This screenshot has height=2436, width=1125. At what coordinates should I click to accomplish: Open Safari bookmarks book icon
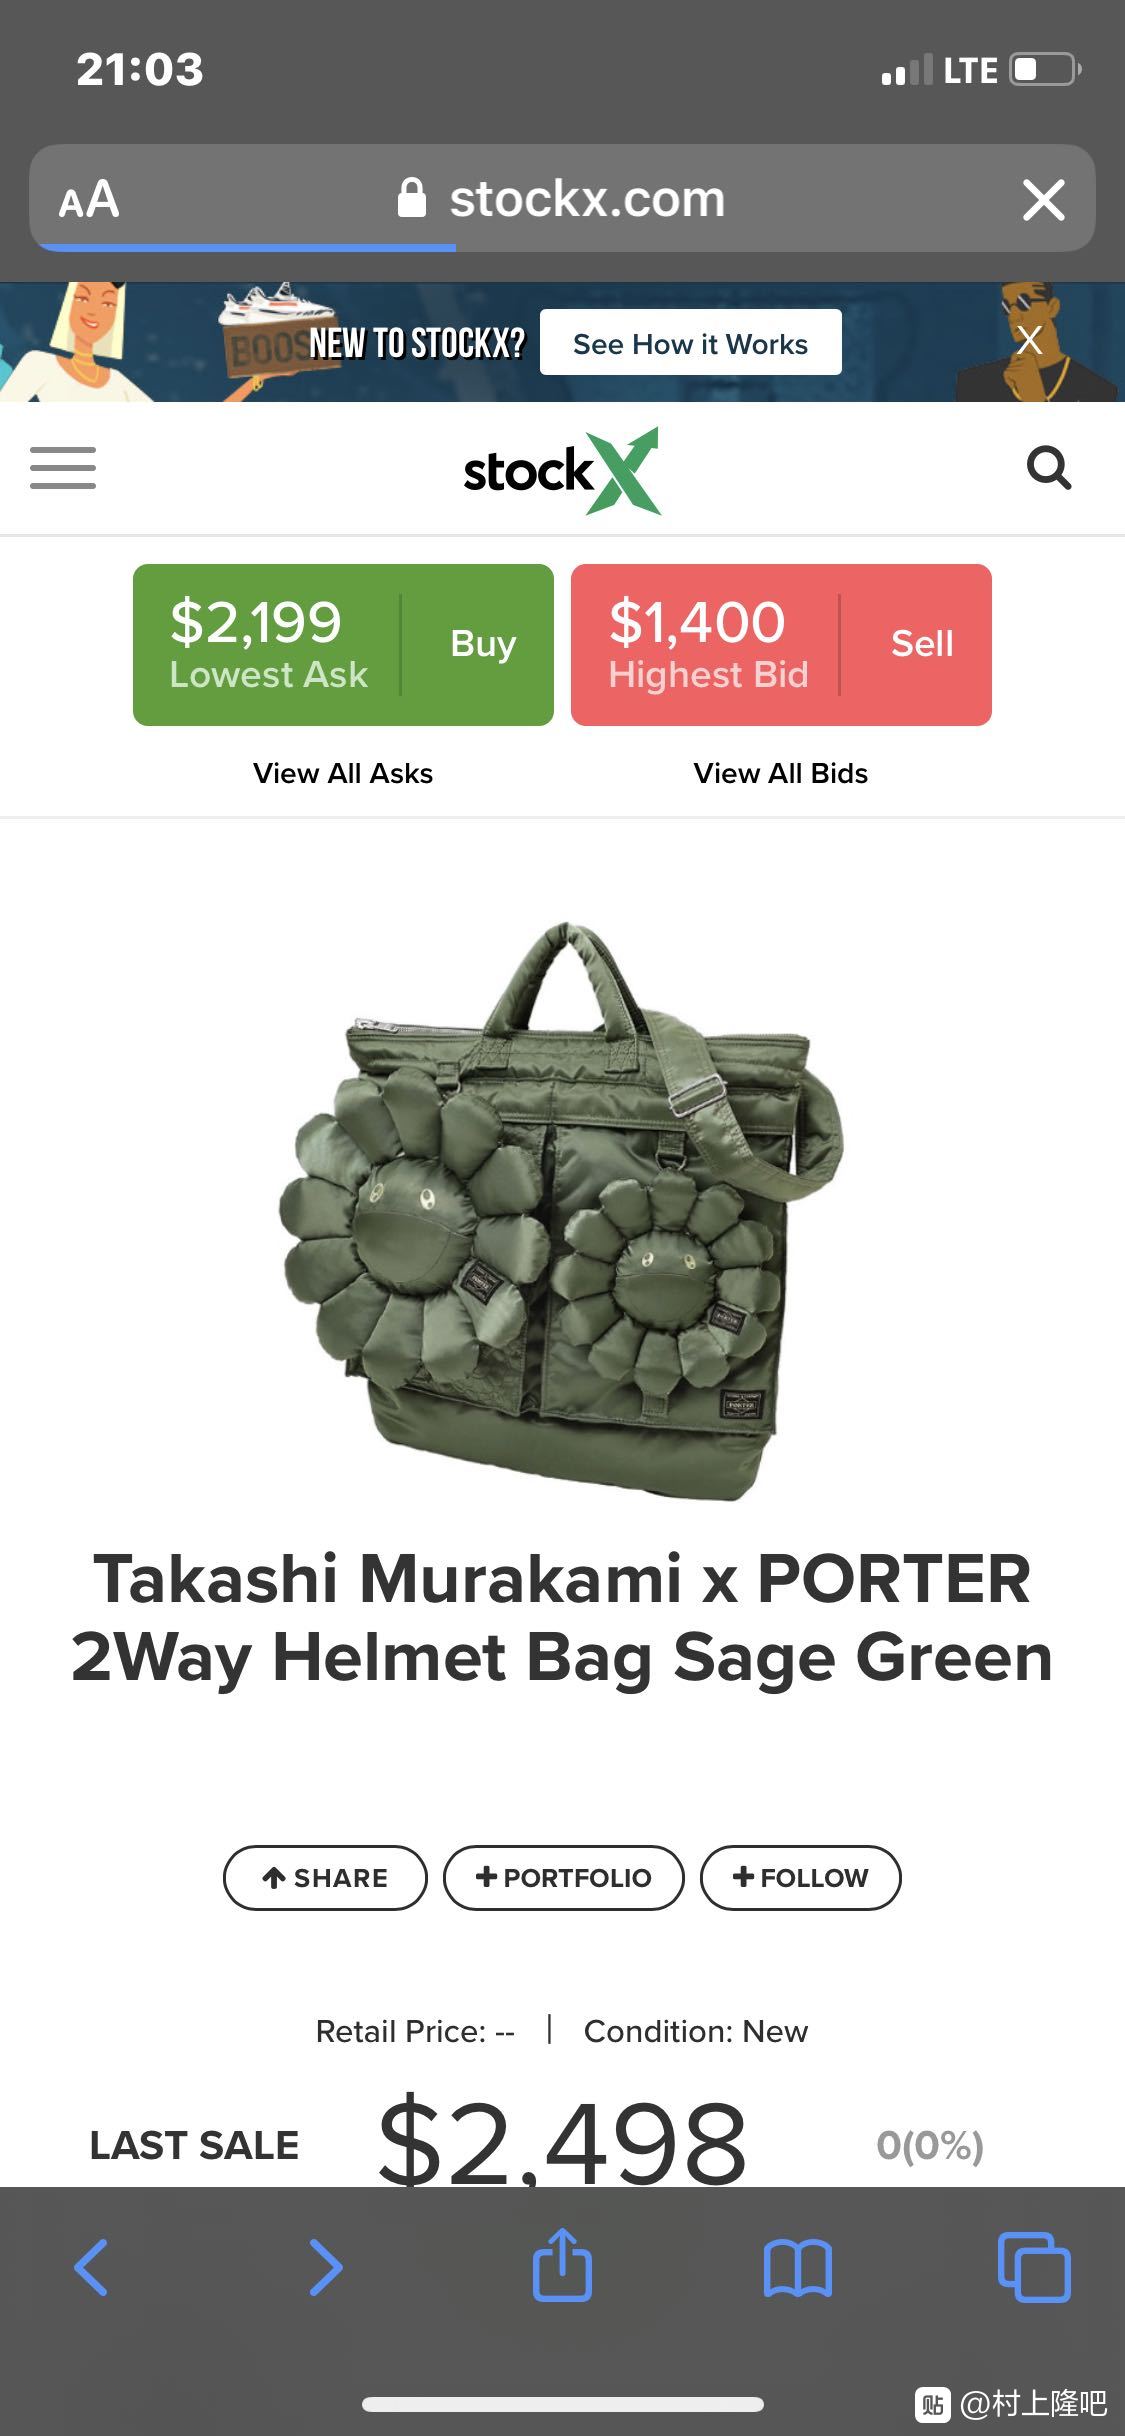[797, 2268]
